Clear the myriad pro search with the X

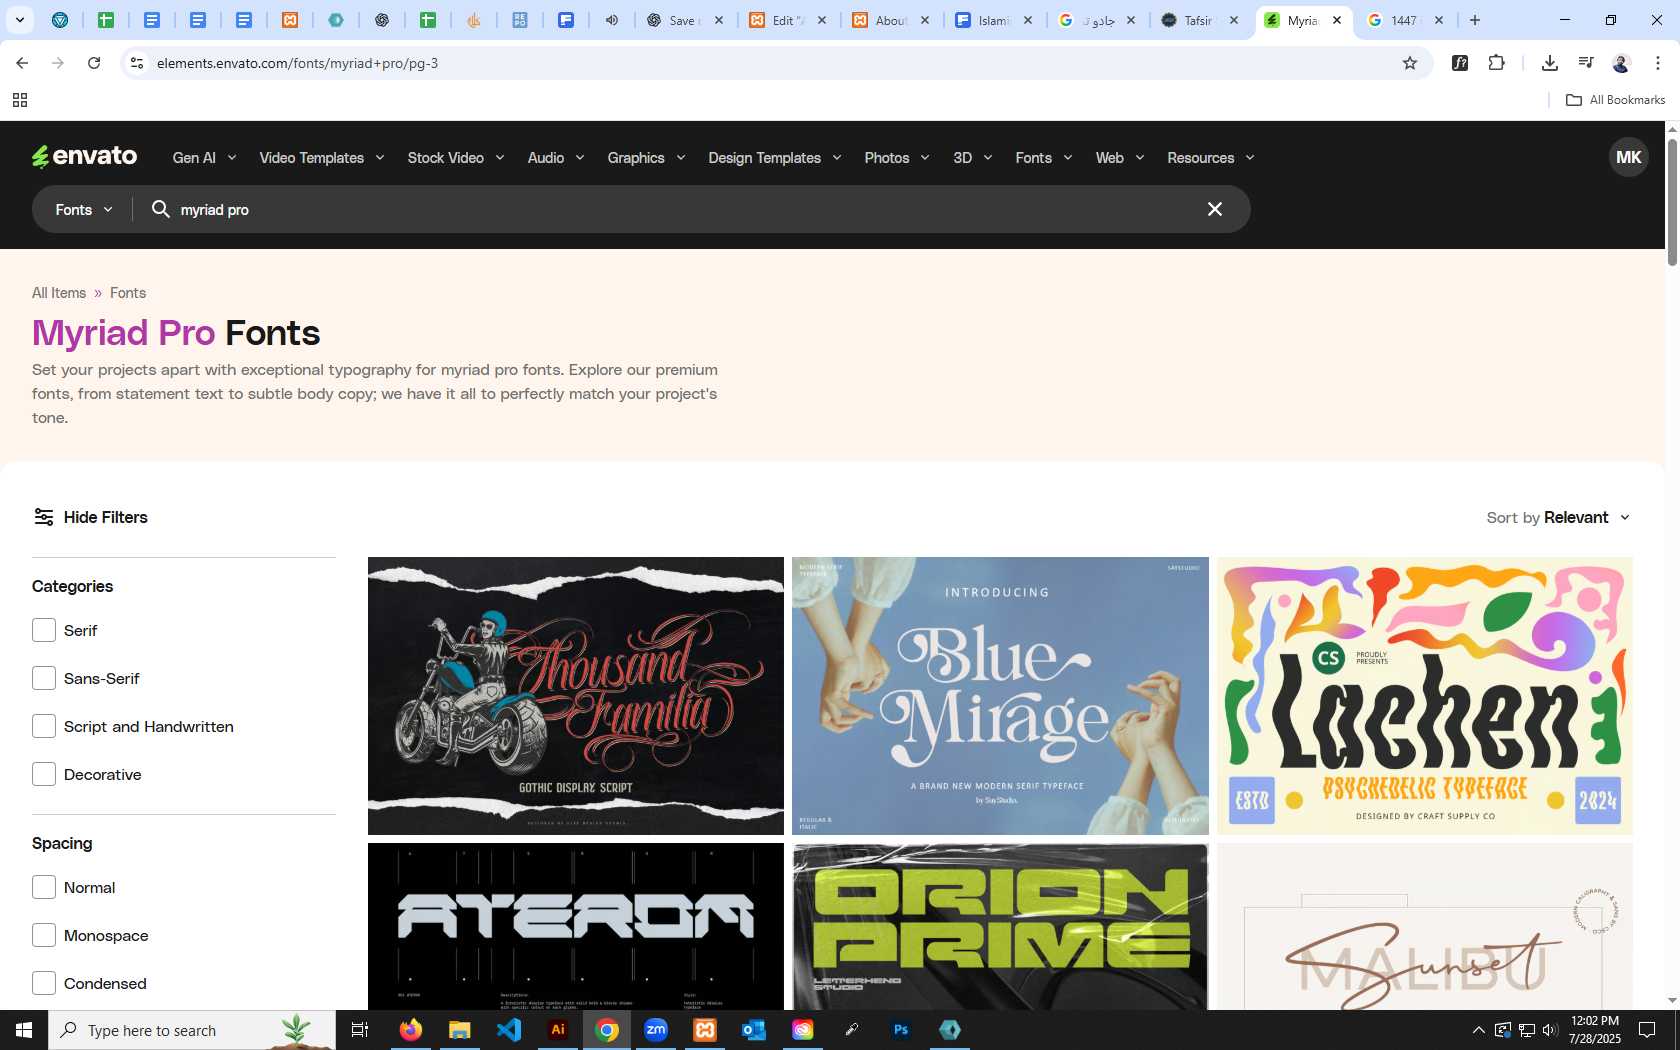(x=1214, y=209)
